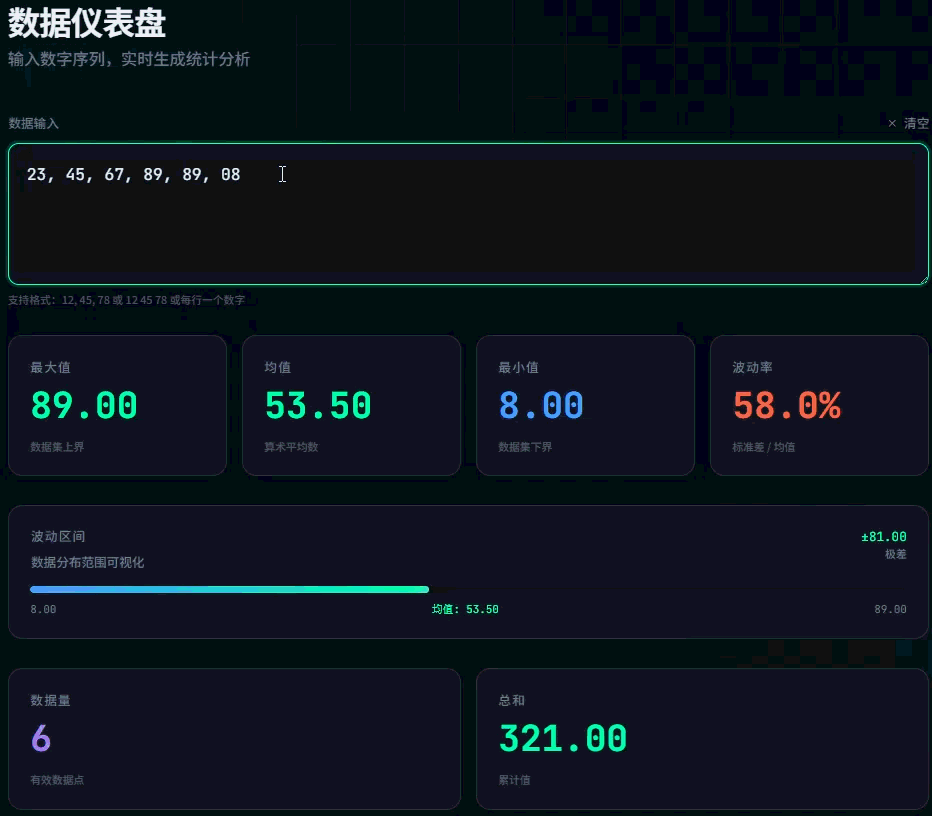Image resolution: width=932 pixels, height=816 pixels.
Task: Select the 最大值 statistic card
Action: point(117,405)
